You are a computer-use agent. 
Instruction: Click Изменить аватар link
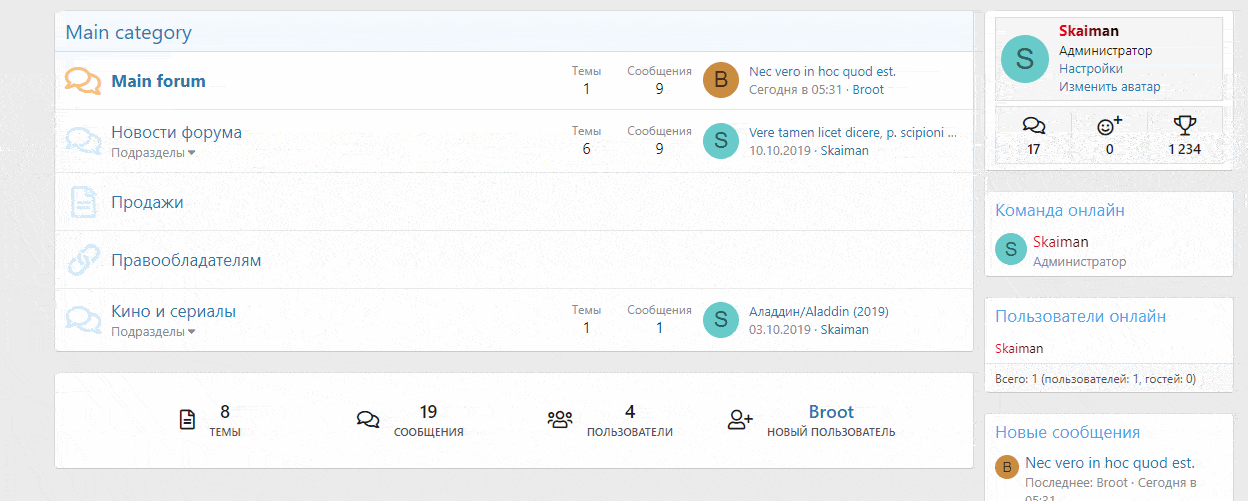[x=1109, y=87]
